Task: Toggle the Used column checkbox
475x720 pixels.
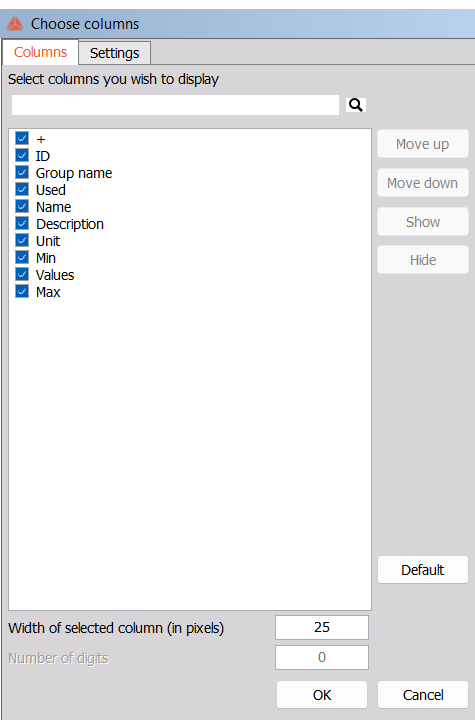Action: tap(22, 189)
